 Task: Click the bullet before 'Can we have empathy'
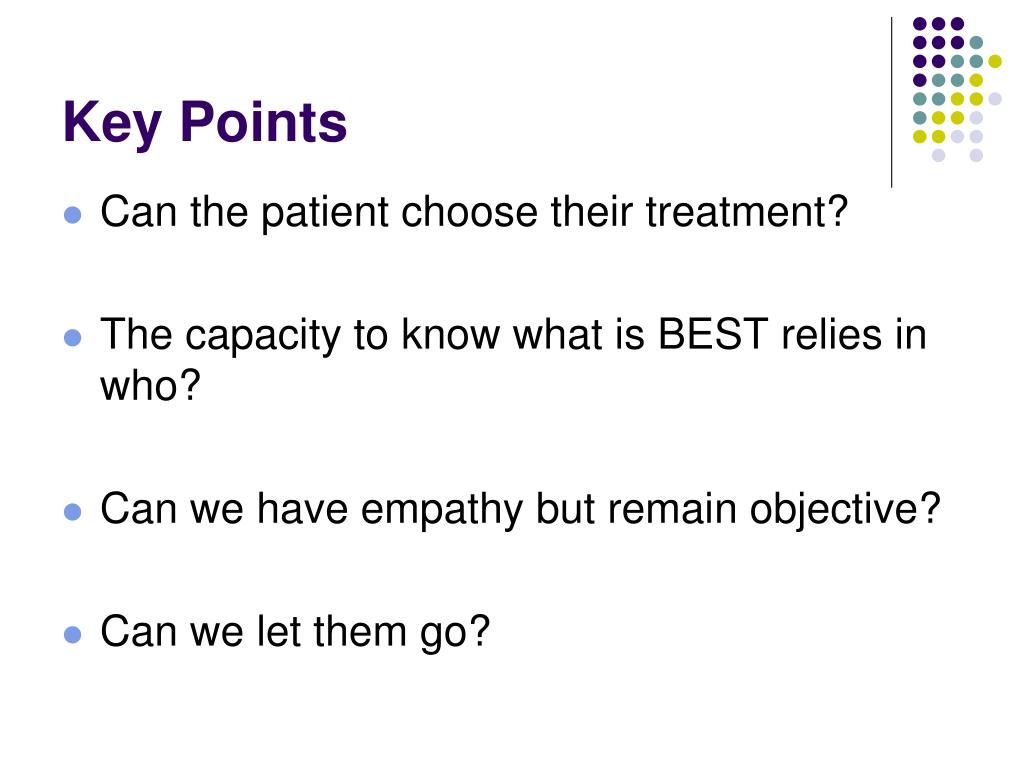point(72,511)
